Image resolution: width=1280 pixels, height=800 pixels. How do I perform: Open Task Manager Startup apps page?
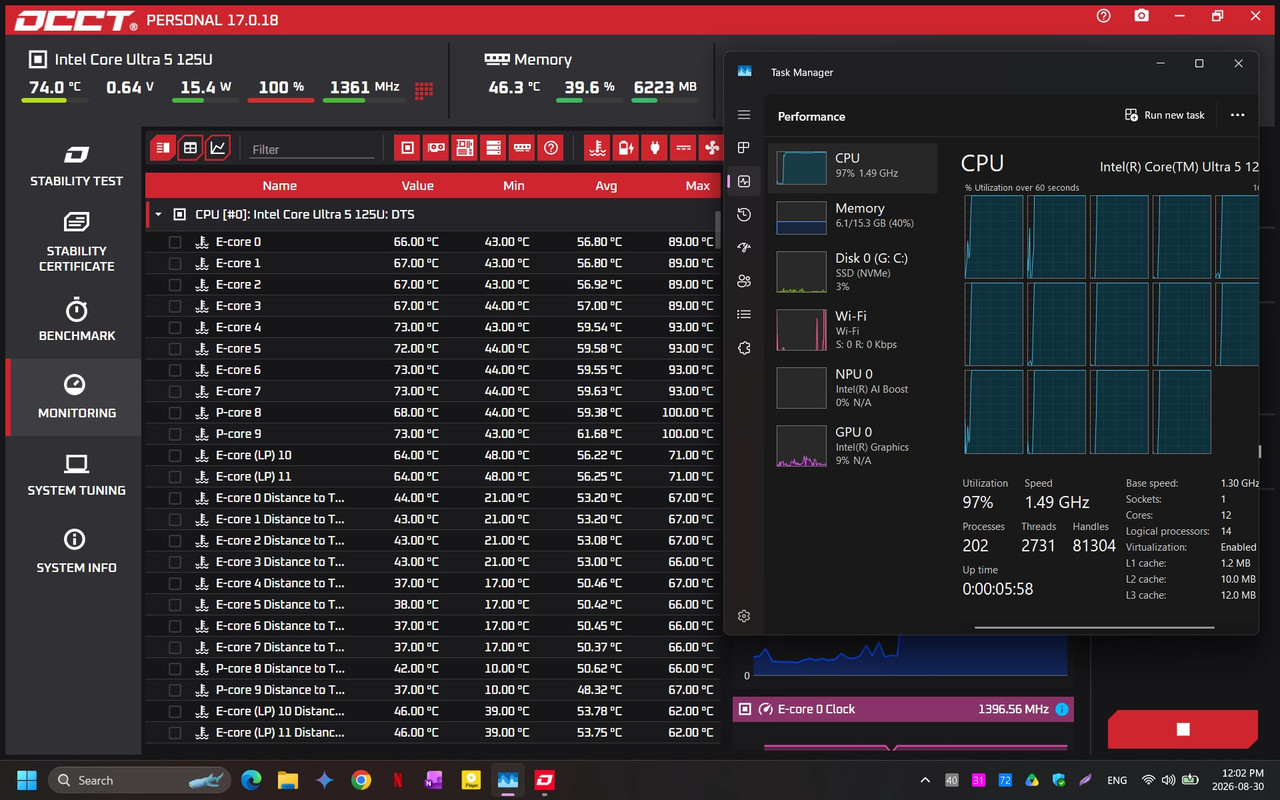(744, 248)
